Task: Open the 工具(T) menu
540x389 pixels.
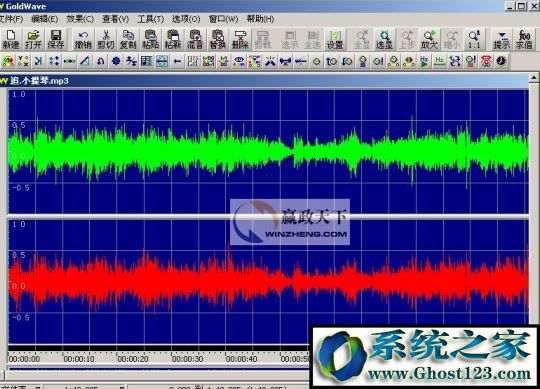Action: click(x=150, y=19)
